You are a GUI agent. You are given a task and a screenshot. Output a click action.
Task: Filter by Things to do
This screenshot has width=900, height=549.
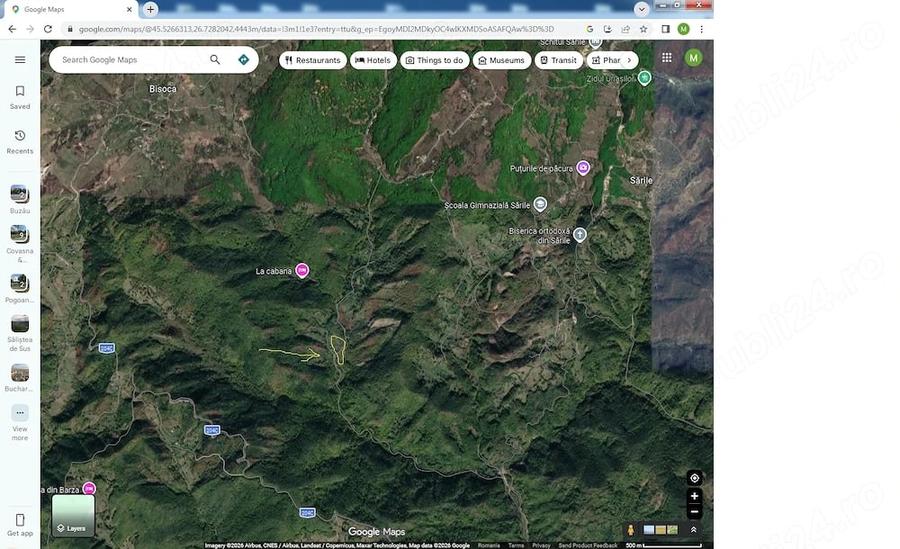coord(435,60)
